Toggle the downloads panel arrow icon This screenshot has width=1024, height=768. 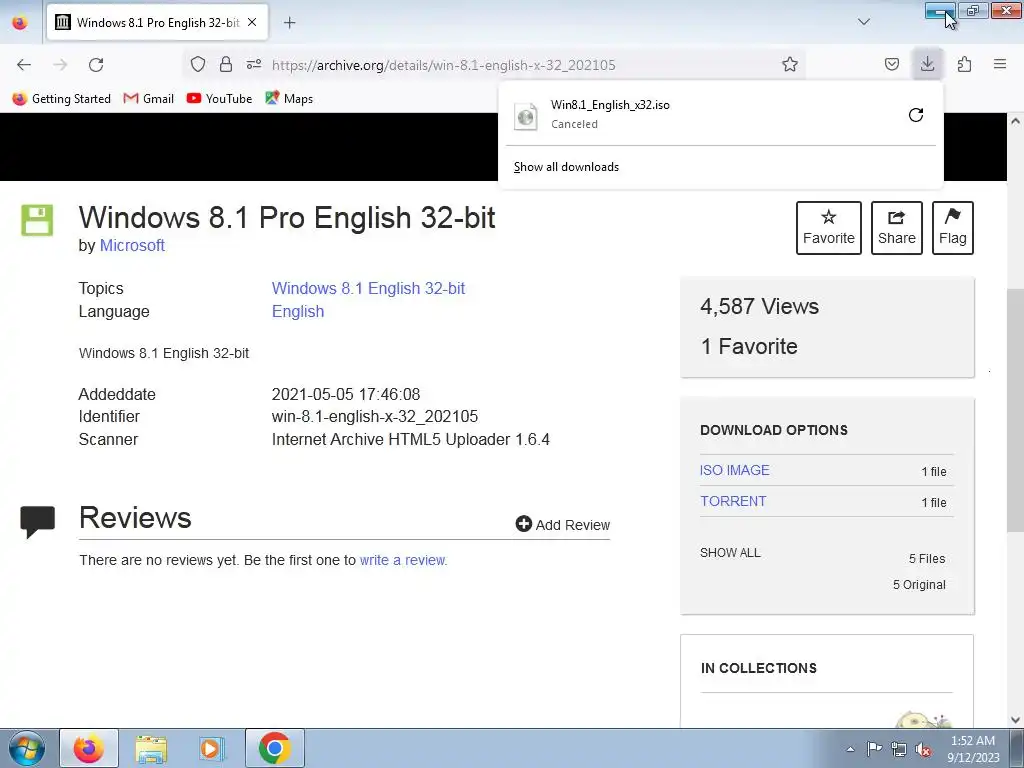coord(927,64)
